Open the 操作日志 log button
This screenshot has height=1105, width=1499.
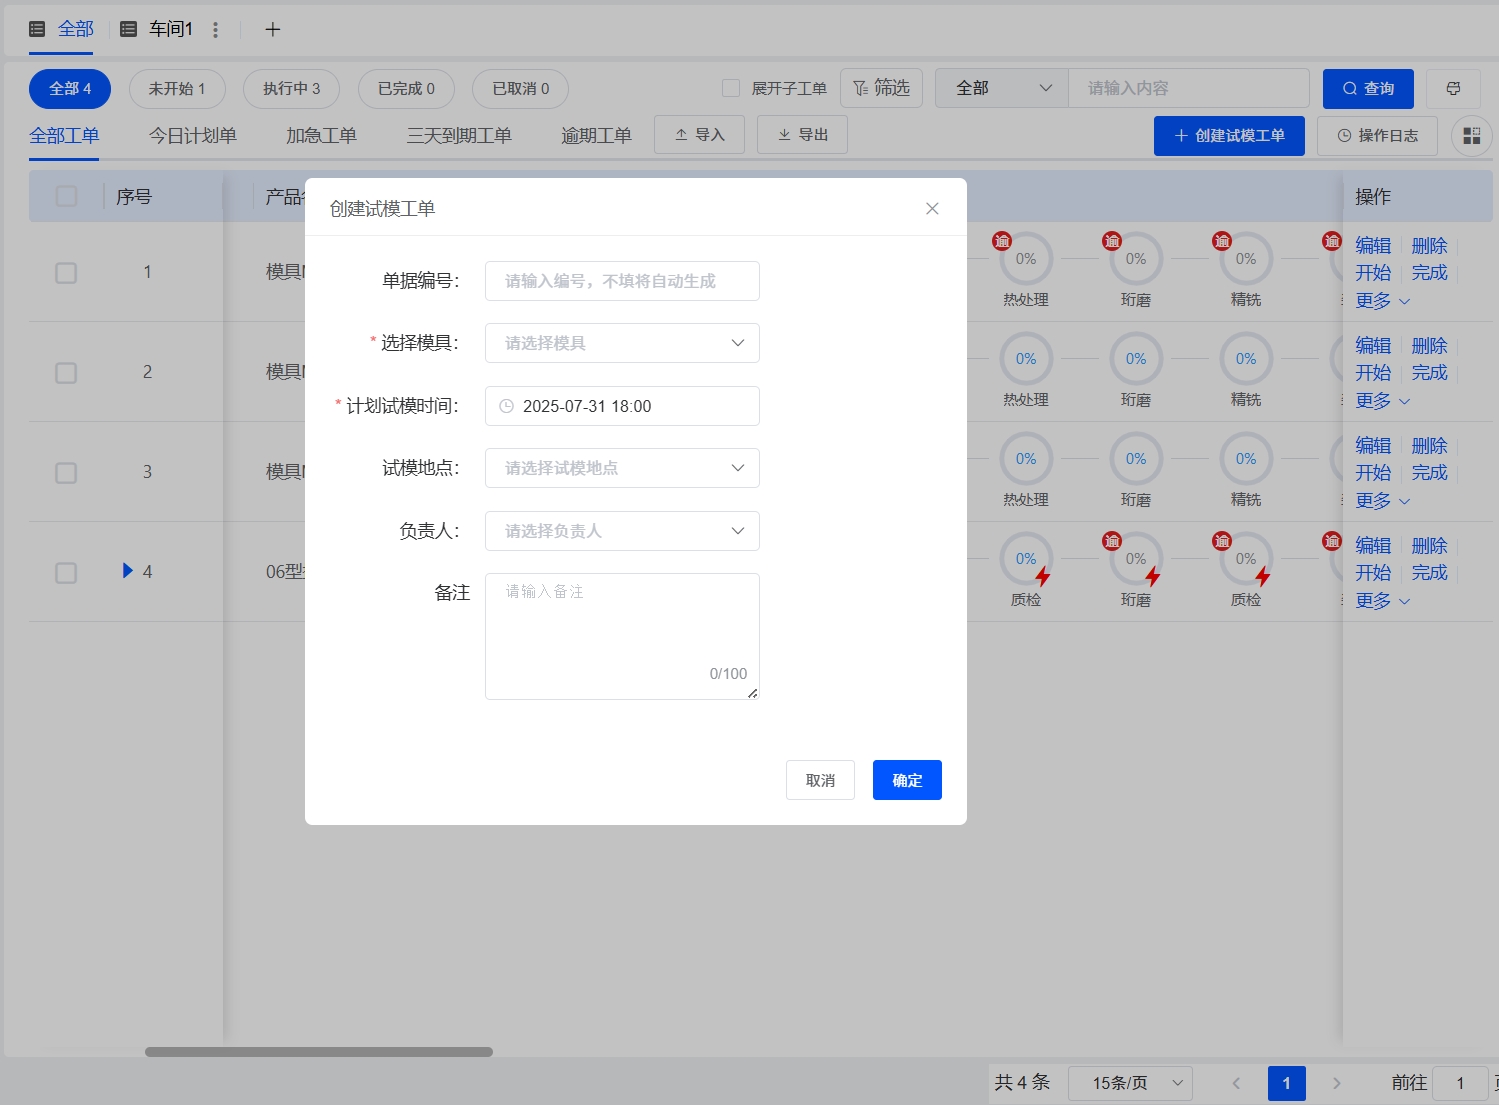click(x=1377, y=136)
